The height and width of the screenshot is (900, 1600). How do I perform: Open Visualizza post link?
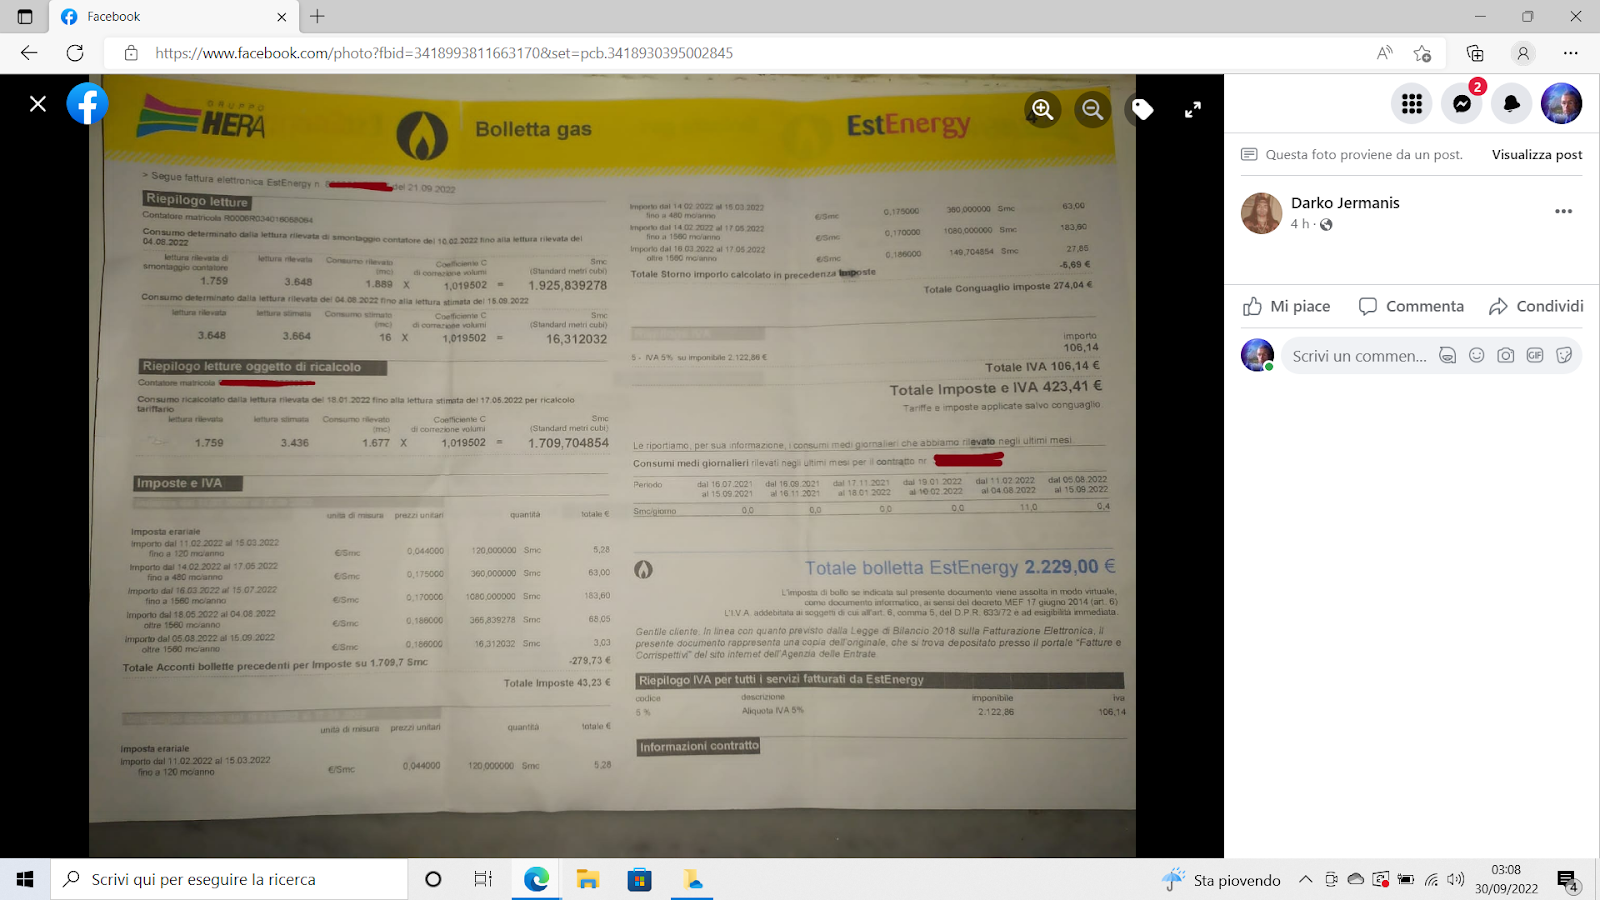pyautogui.click(x=1537, y=155)
